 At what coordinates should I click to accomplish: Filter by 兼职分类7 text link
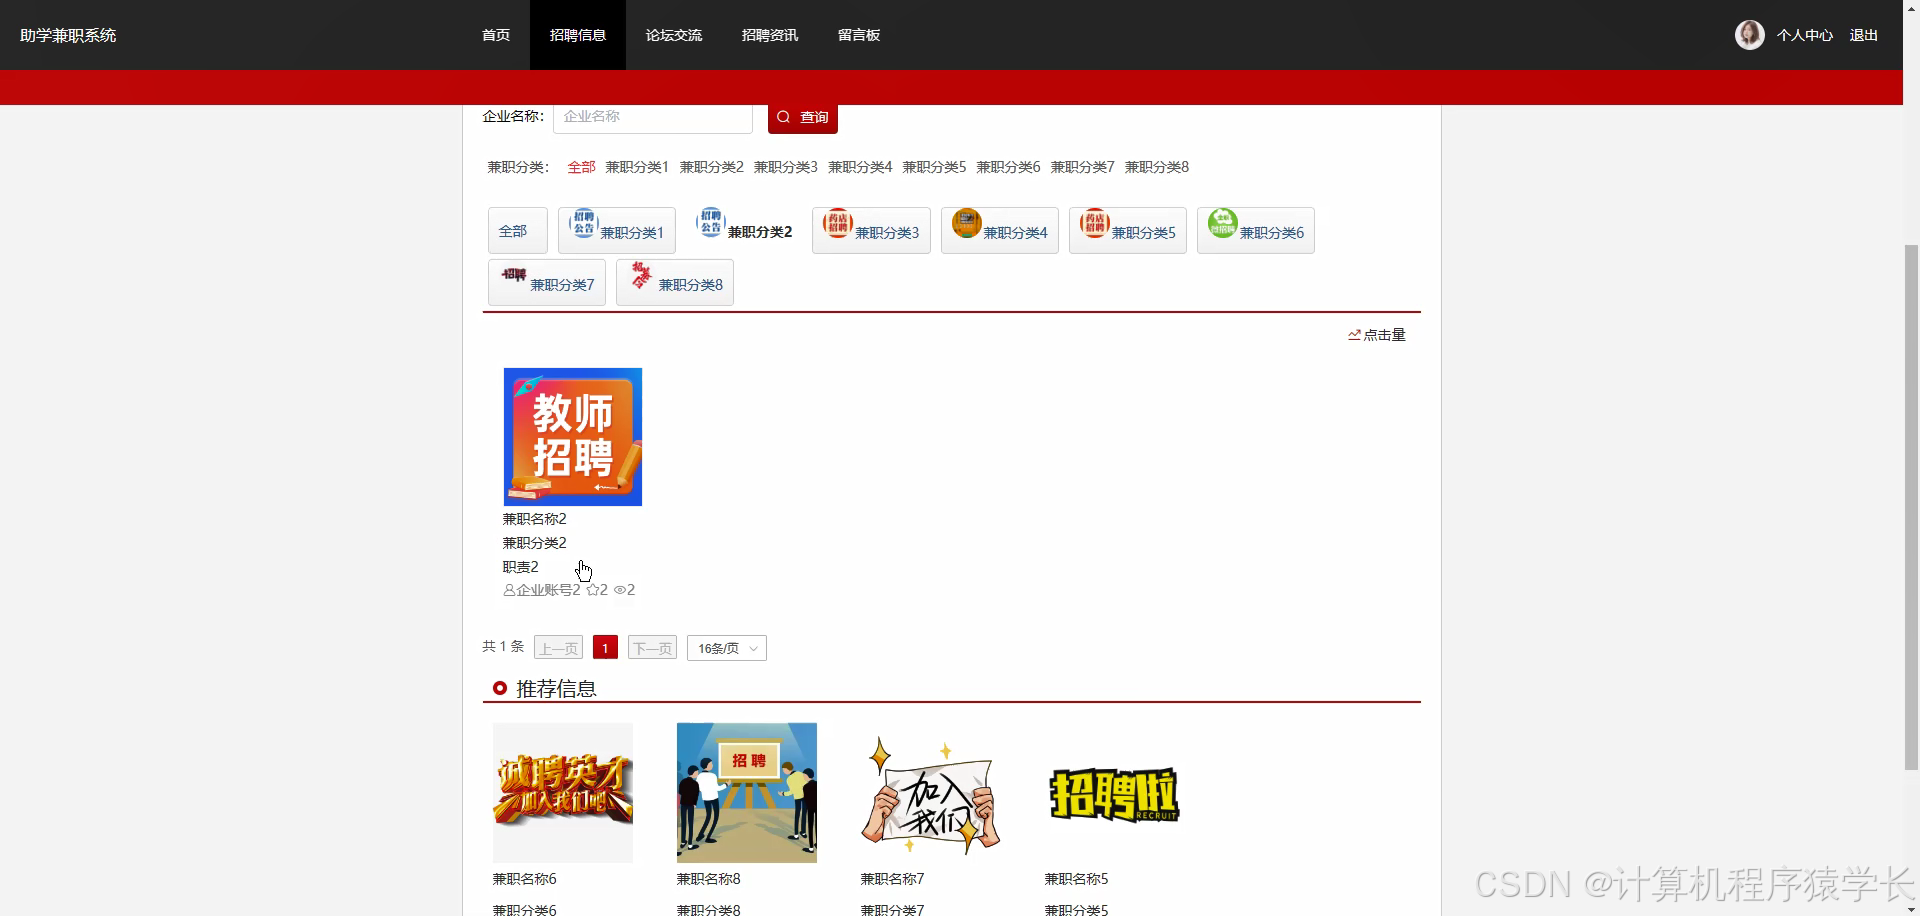(x=1082, y=167)
